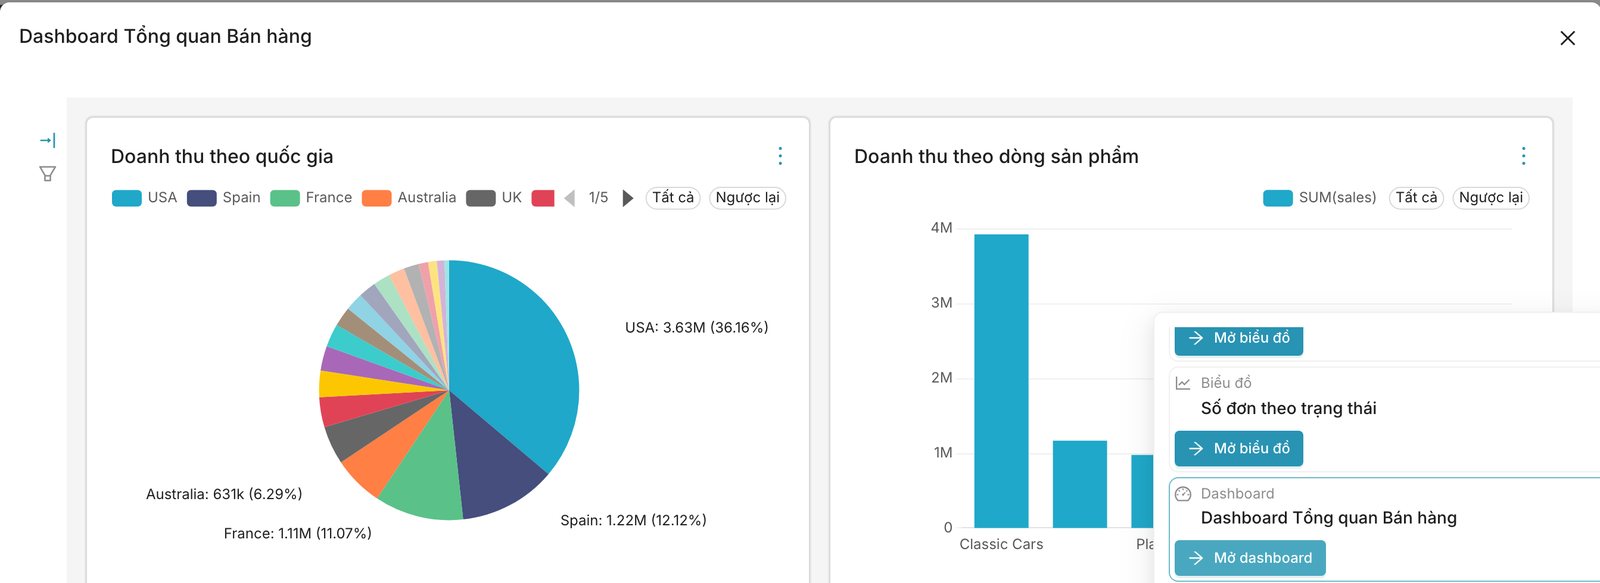Click the second bar next to Classic Cars
1600x583 pixels.
point(1080,484)
